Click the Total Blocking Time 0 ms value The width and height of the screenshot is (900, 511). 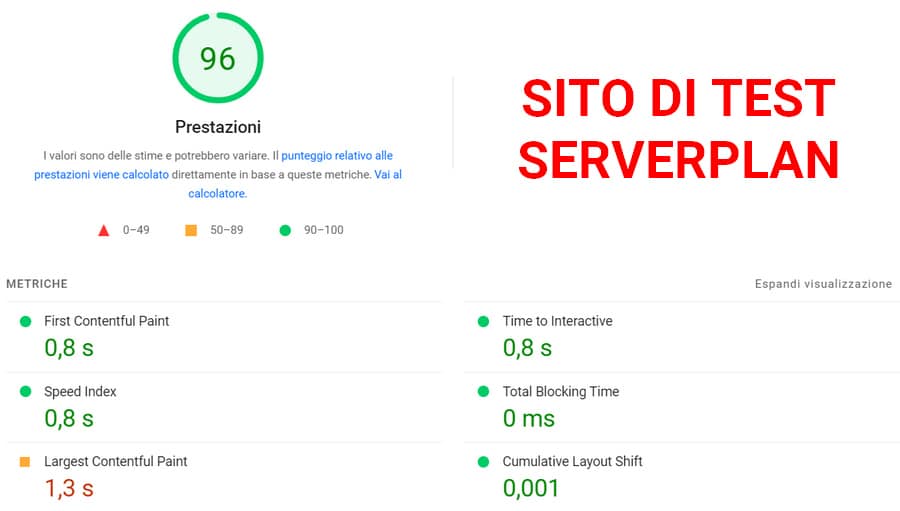[528, 418]
